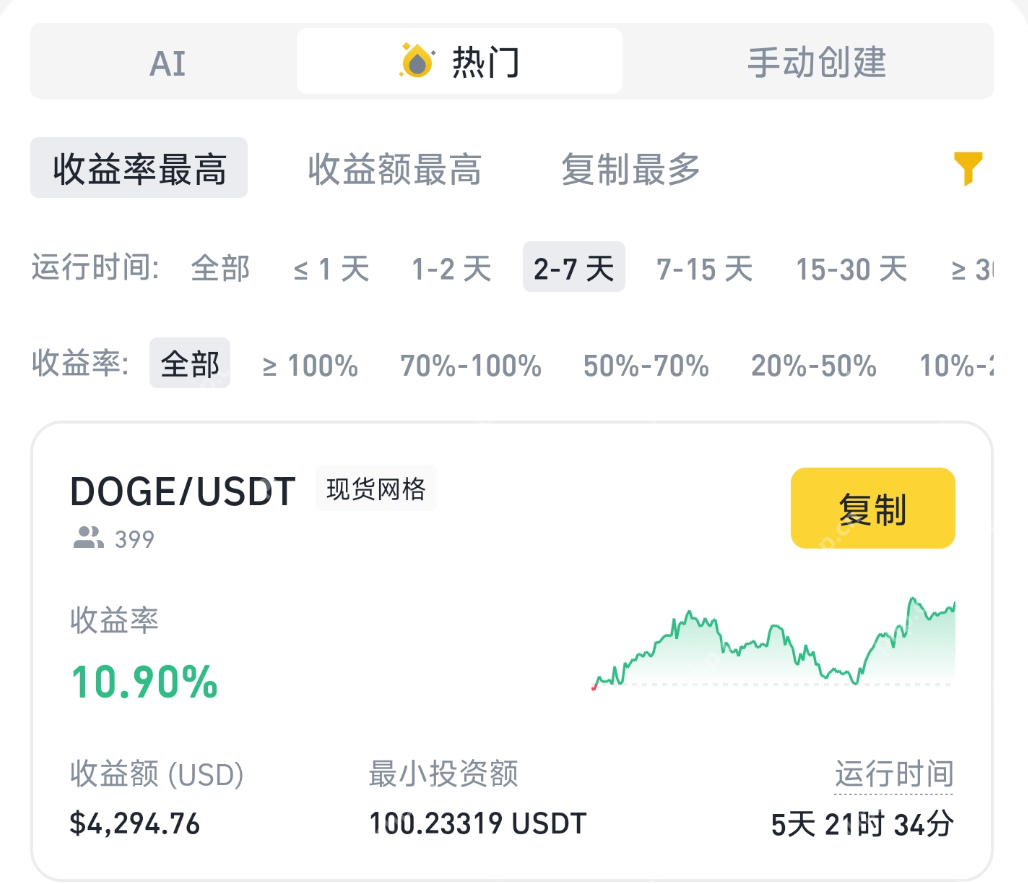Select the 70%-100% yield filter
This screenshot has width=1028, height=884.
pos(470,365)
